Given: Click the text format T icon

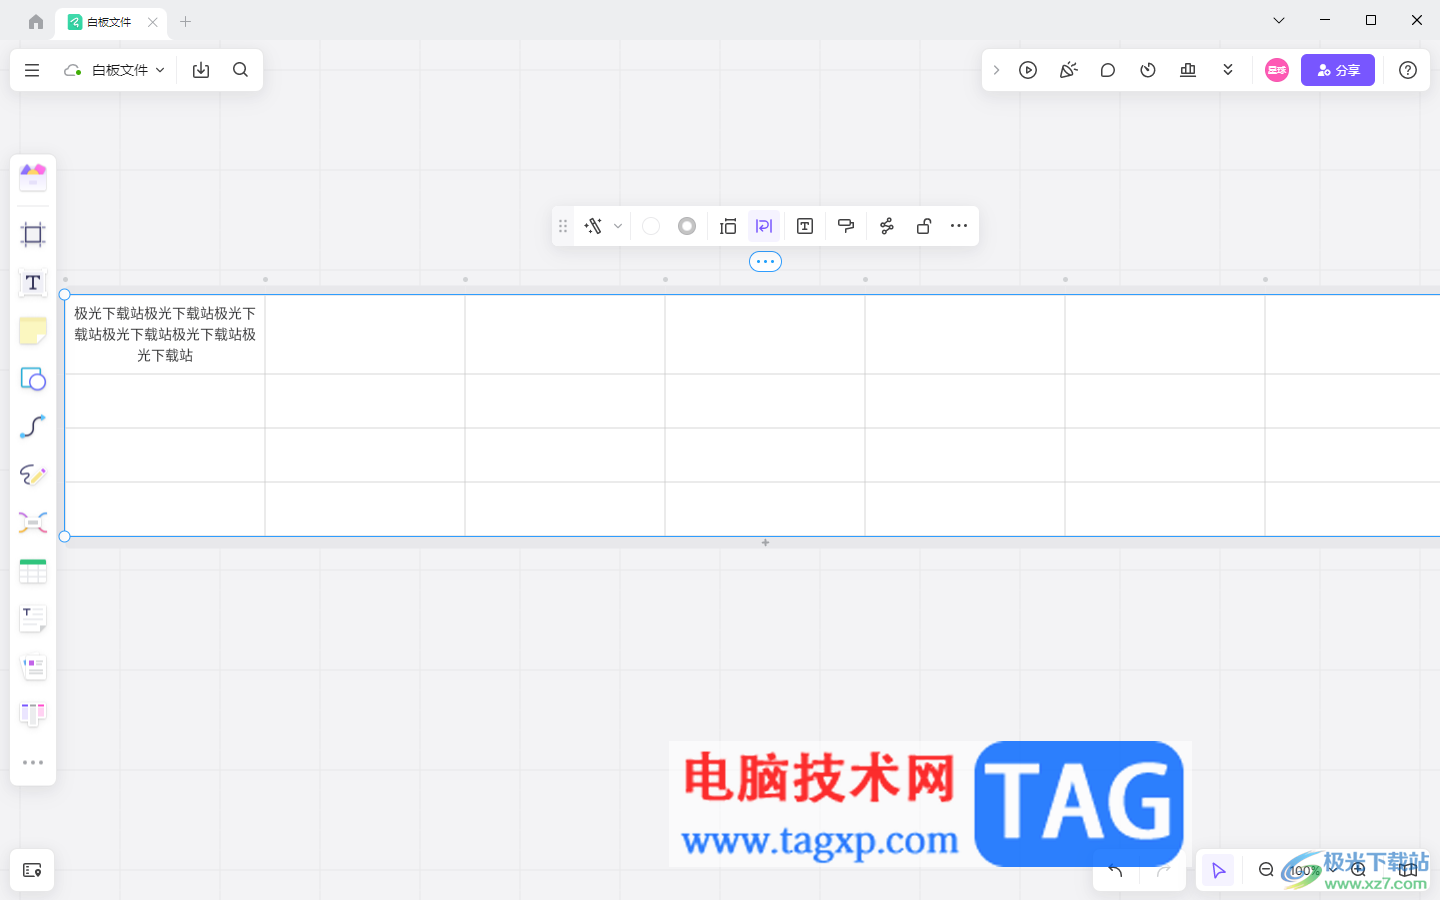Looking at the screenshot, I should point(805,226).
